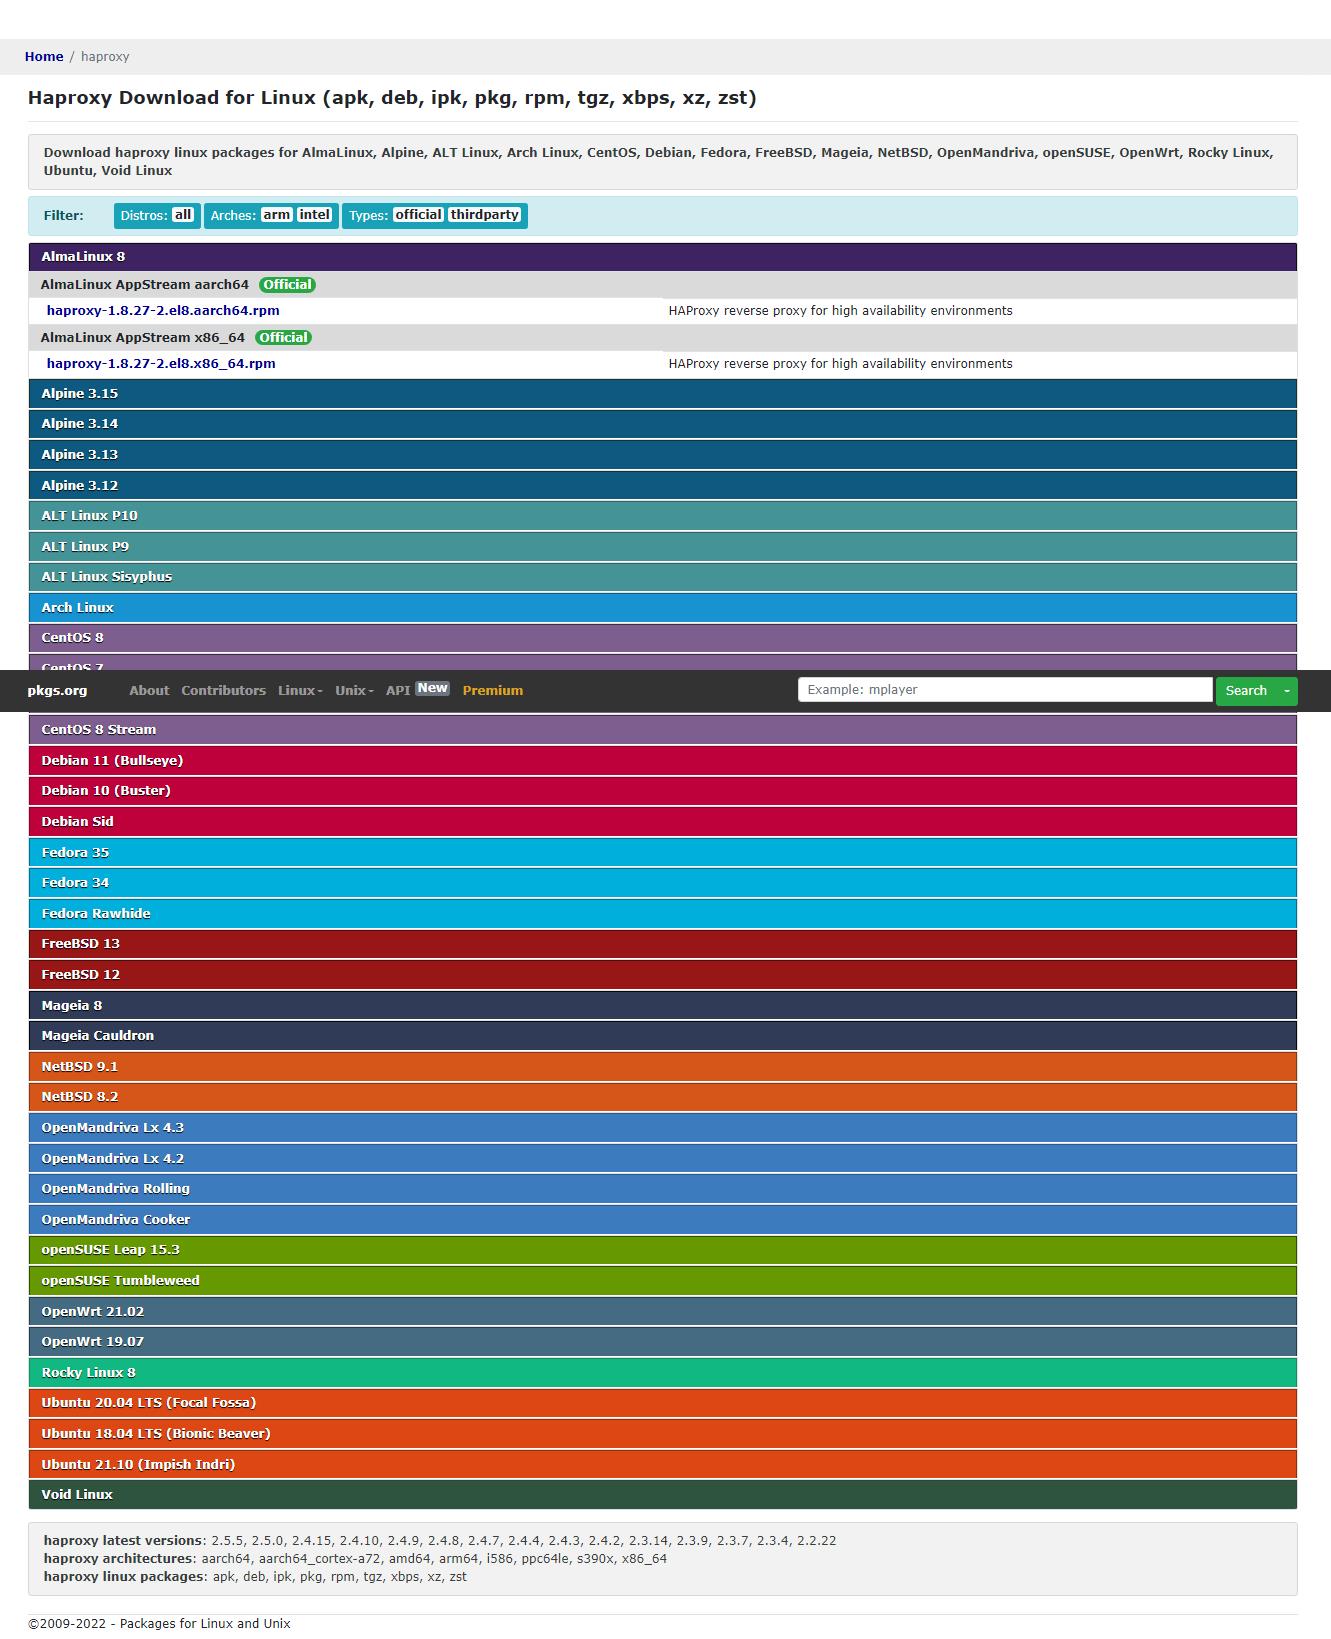The height and width of the screenshot is (1639, 1331).
Task: Open the Search options dropdown arrow
Action: 1287,691
